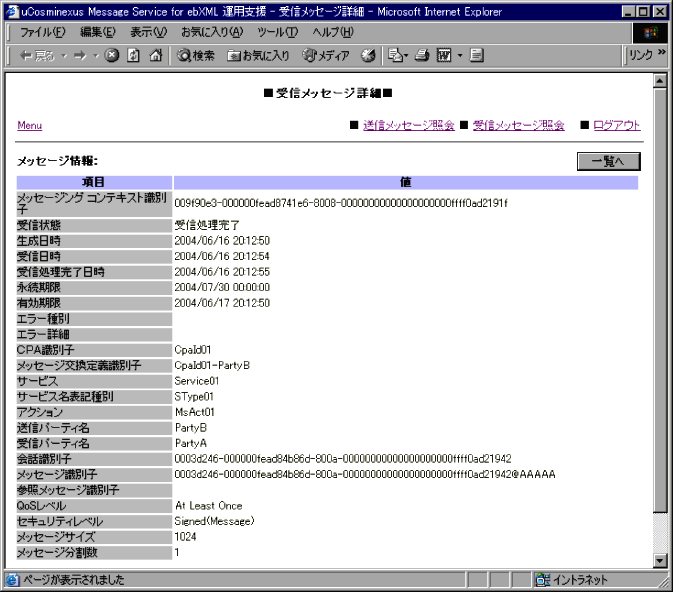Screen dimensions: 673x592
Task: Click the 有効期限 value 2004/06/17 20:12:50
Action: tap(222, 303)
